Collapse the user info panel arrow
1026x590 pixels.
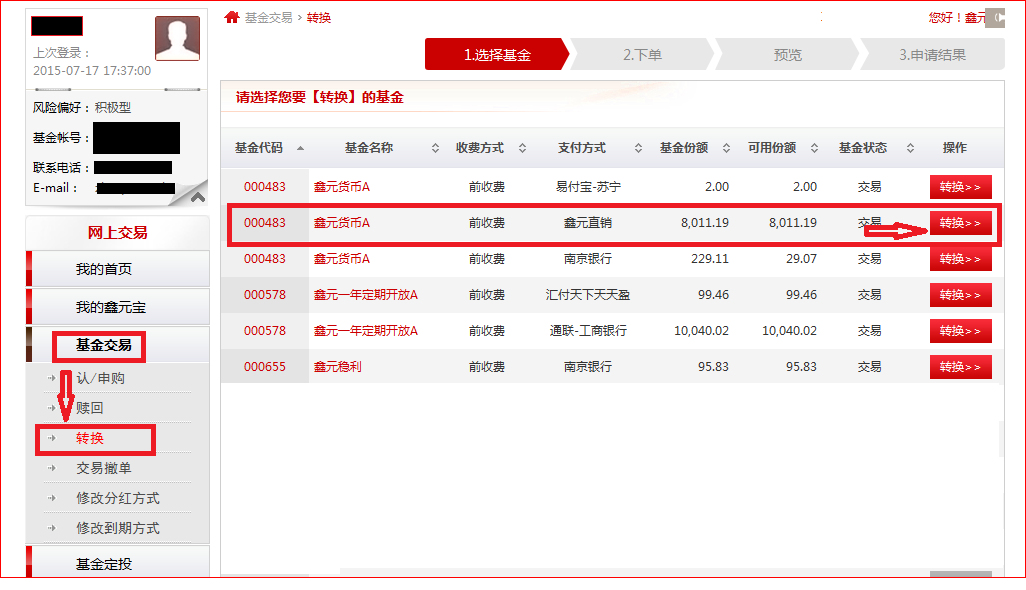(x=198, y=196)
